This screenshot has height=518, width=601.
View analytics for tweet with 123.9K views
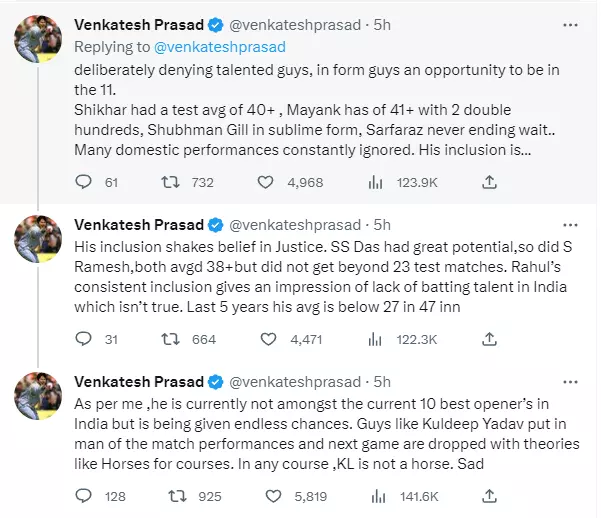(x=377, y=182)
